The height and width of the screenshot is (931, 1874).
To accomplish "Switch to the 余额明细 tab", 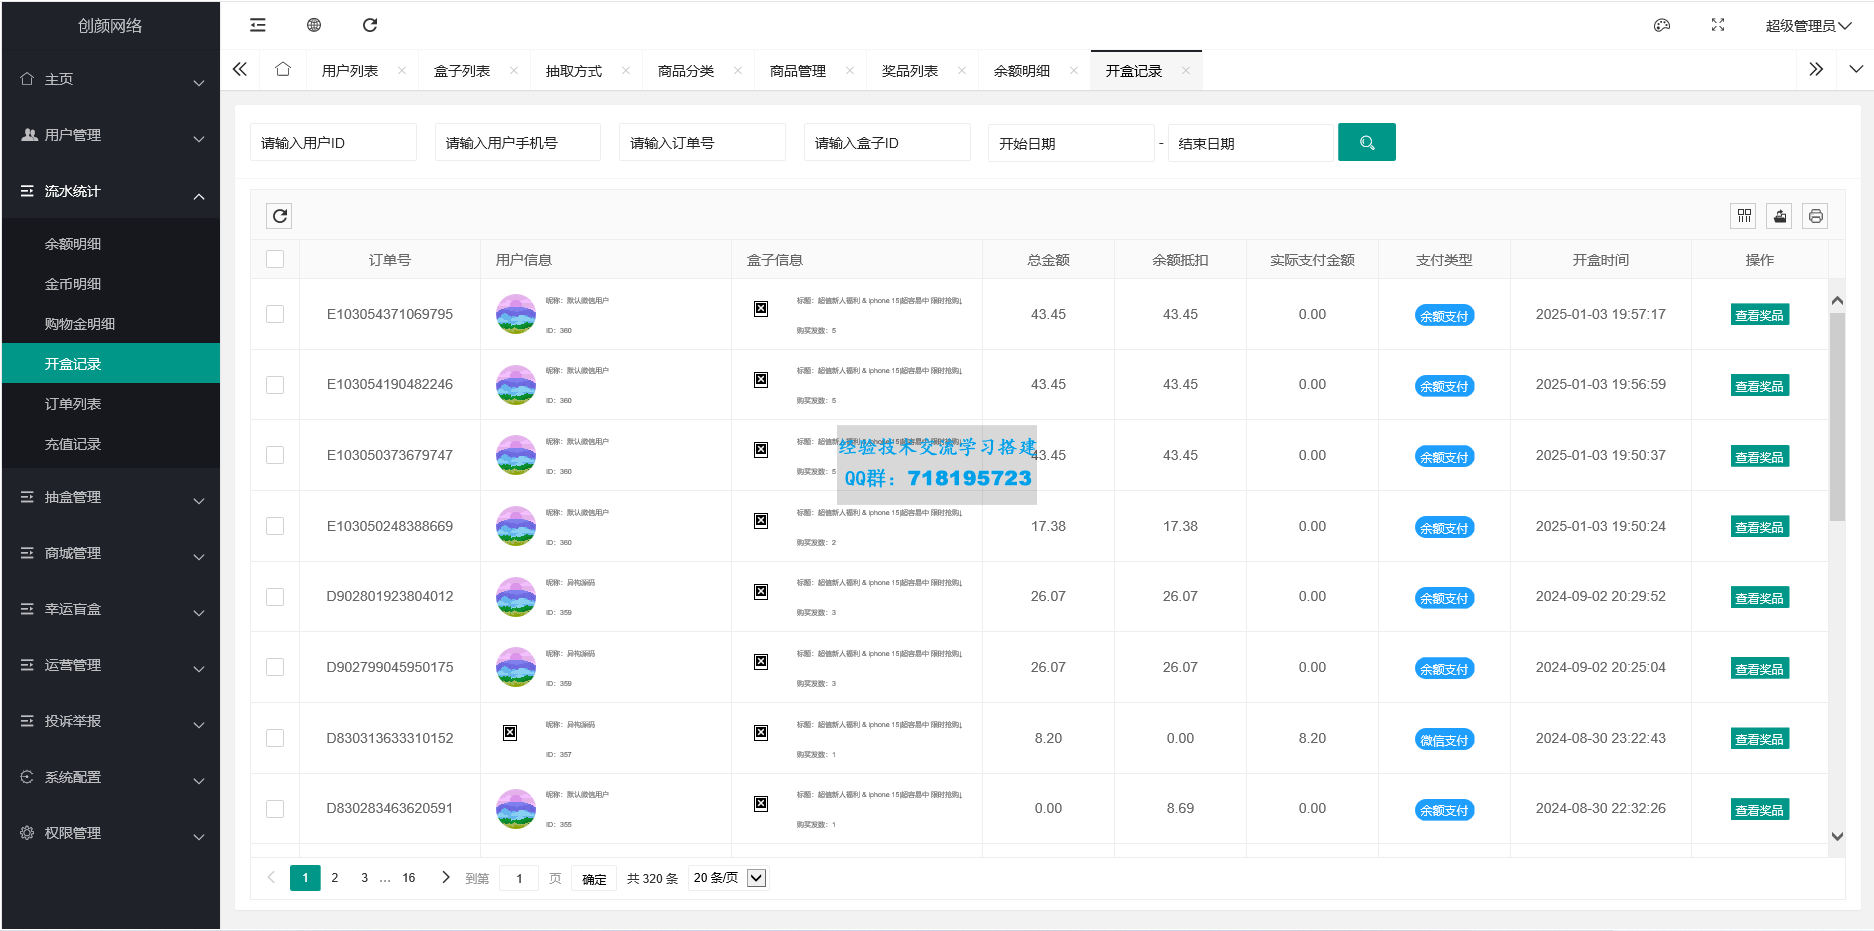I will click(1022, 71).
